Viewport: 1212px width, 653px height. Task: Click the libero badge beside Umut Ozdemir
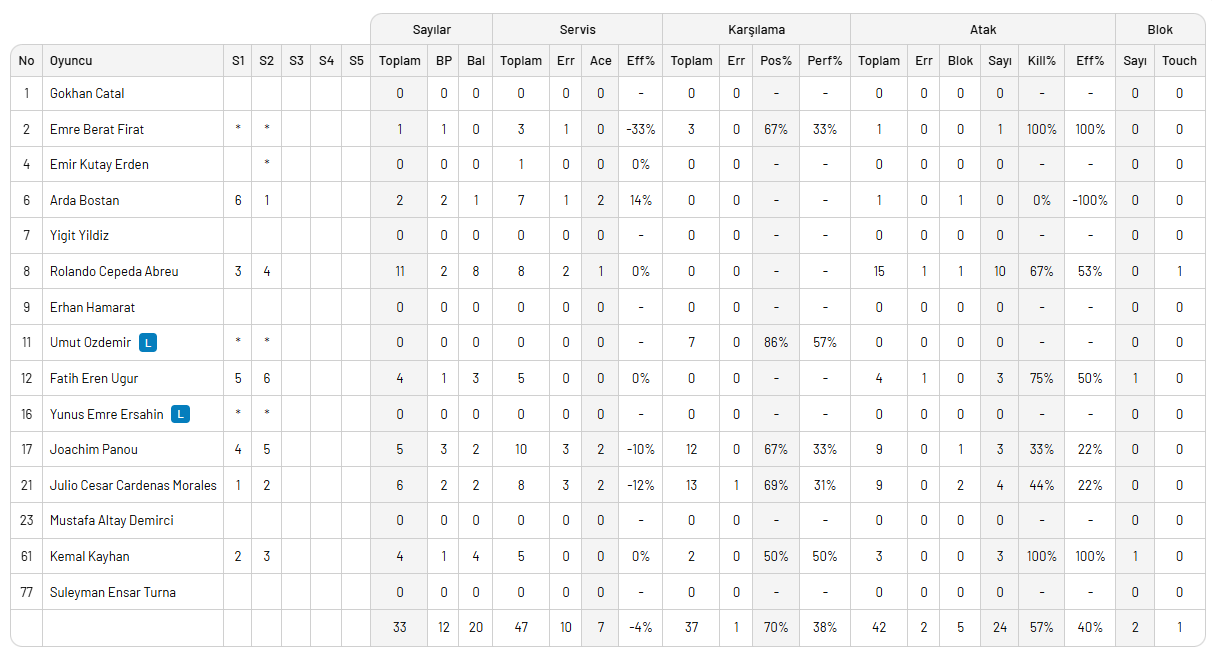point(148,343)
